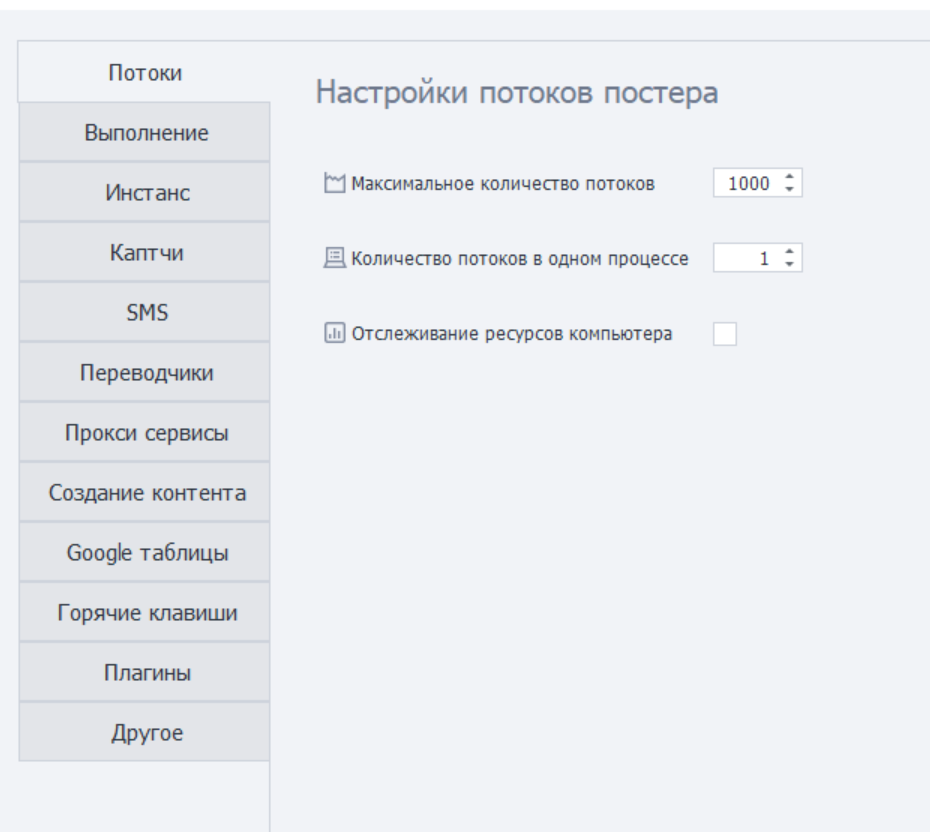Image resolution: width=930 pixels, height=832 pixels.
Task: Open the Переводчики tab
Action: point(145,372)
